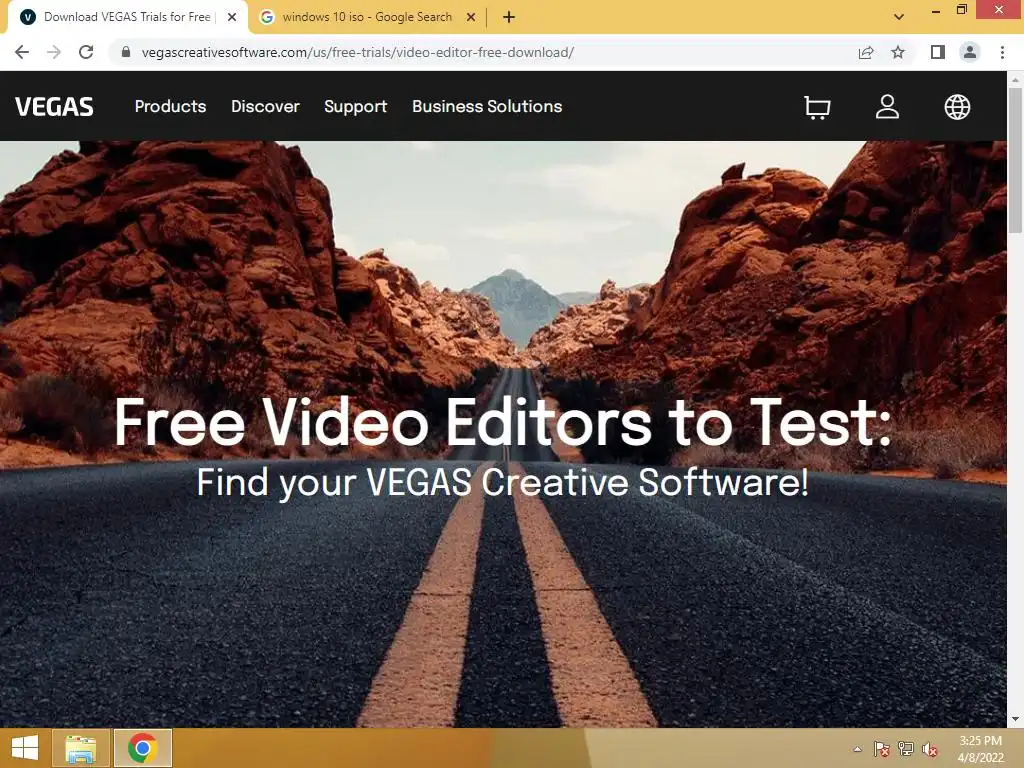Open the Support menu
Viewport: 1024px width, 768px height.
(x=355, y=106)
